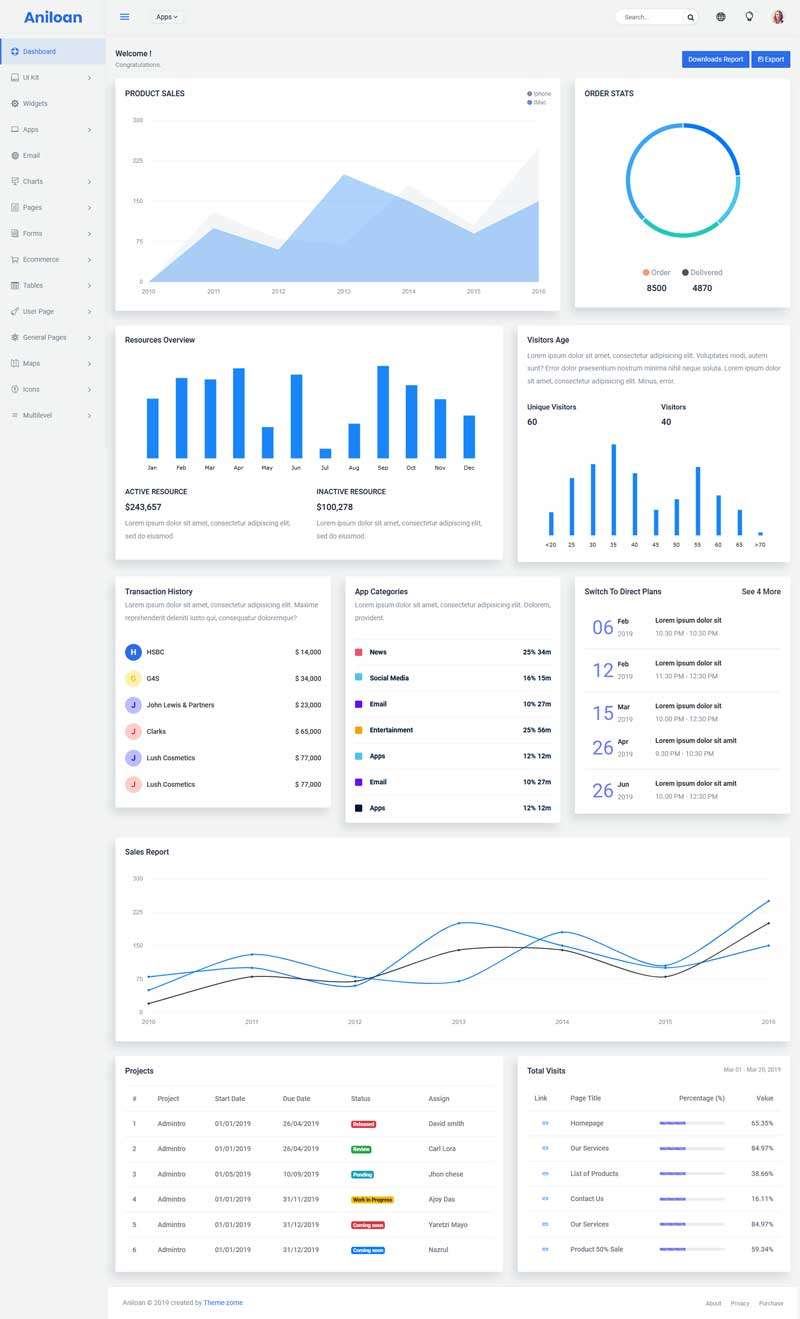This screenshot has height=1319, width=800.
Task: Select Dashboard in the sidebar
Action: pyautogui.click(x=40, y=51)
